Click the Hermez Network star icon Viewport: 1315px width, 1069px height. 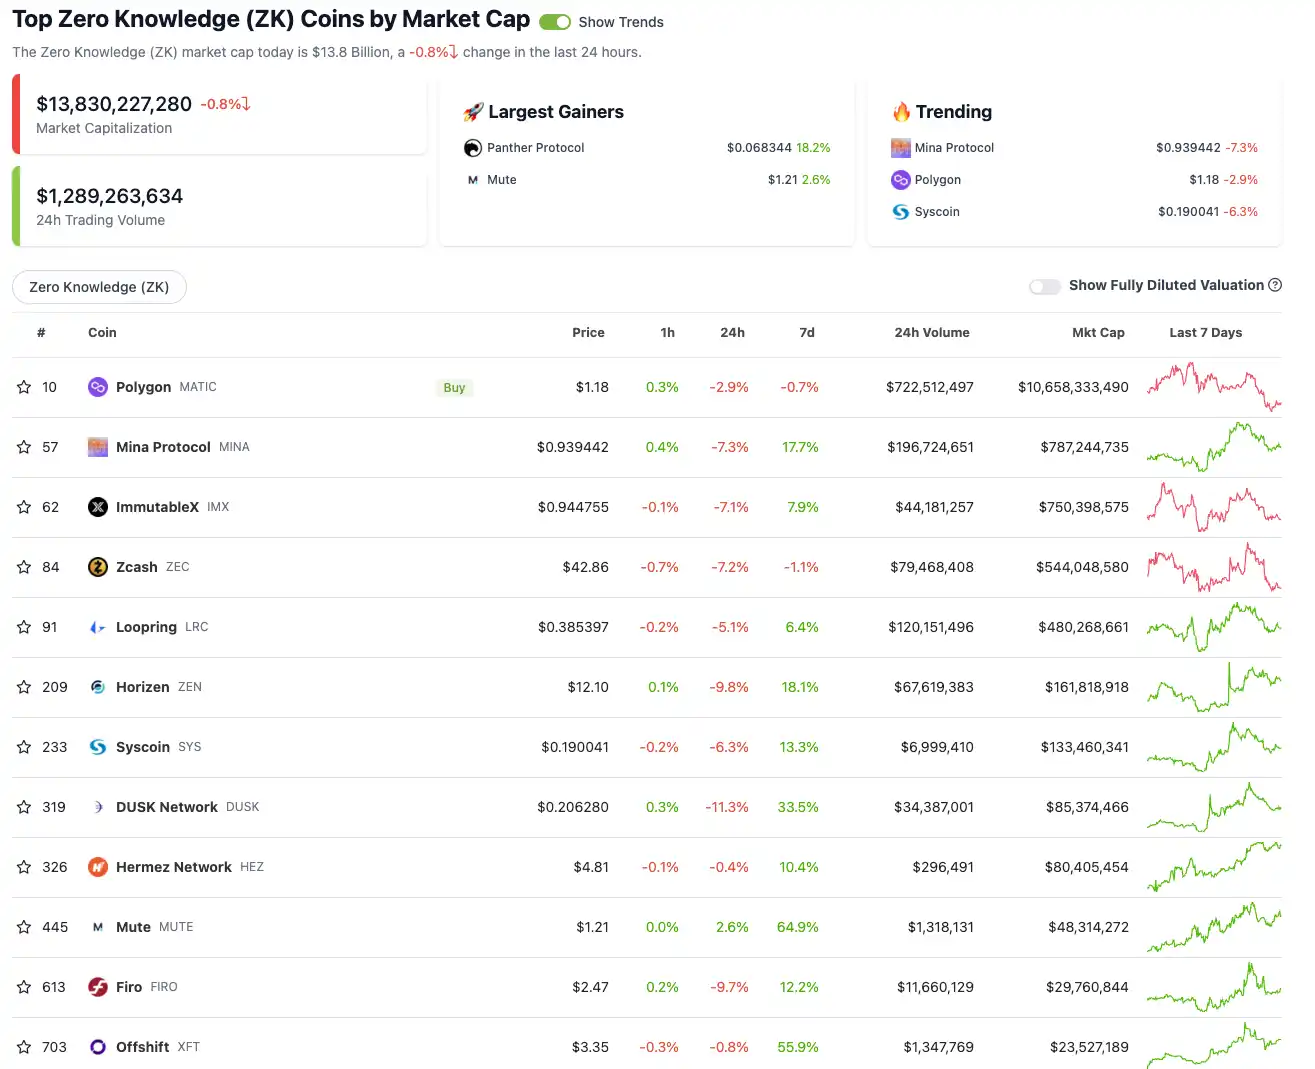click(24, 867)
